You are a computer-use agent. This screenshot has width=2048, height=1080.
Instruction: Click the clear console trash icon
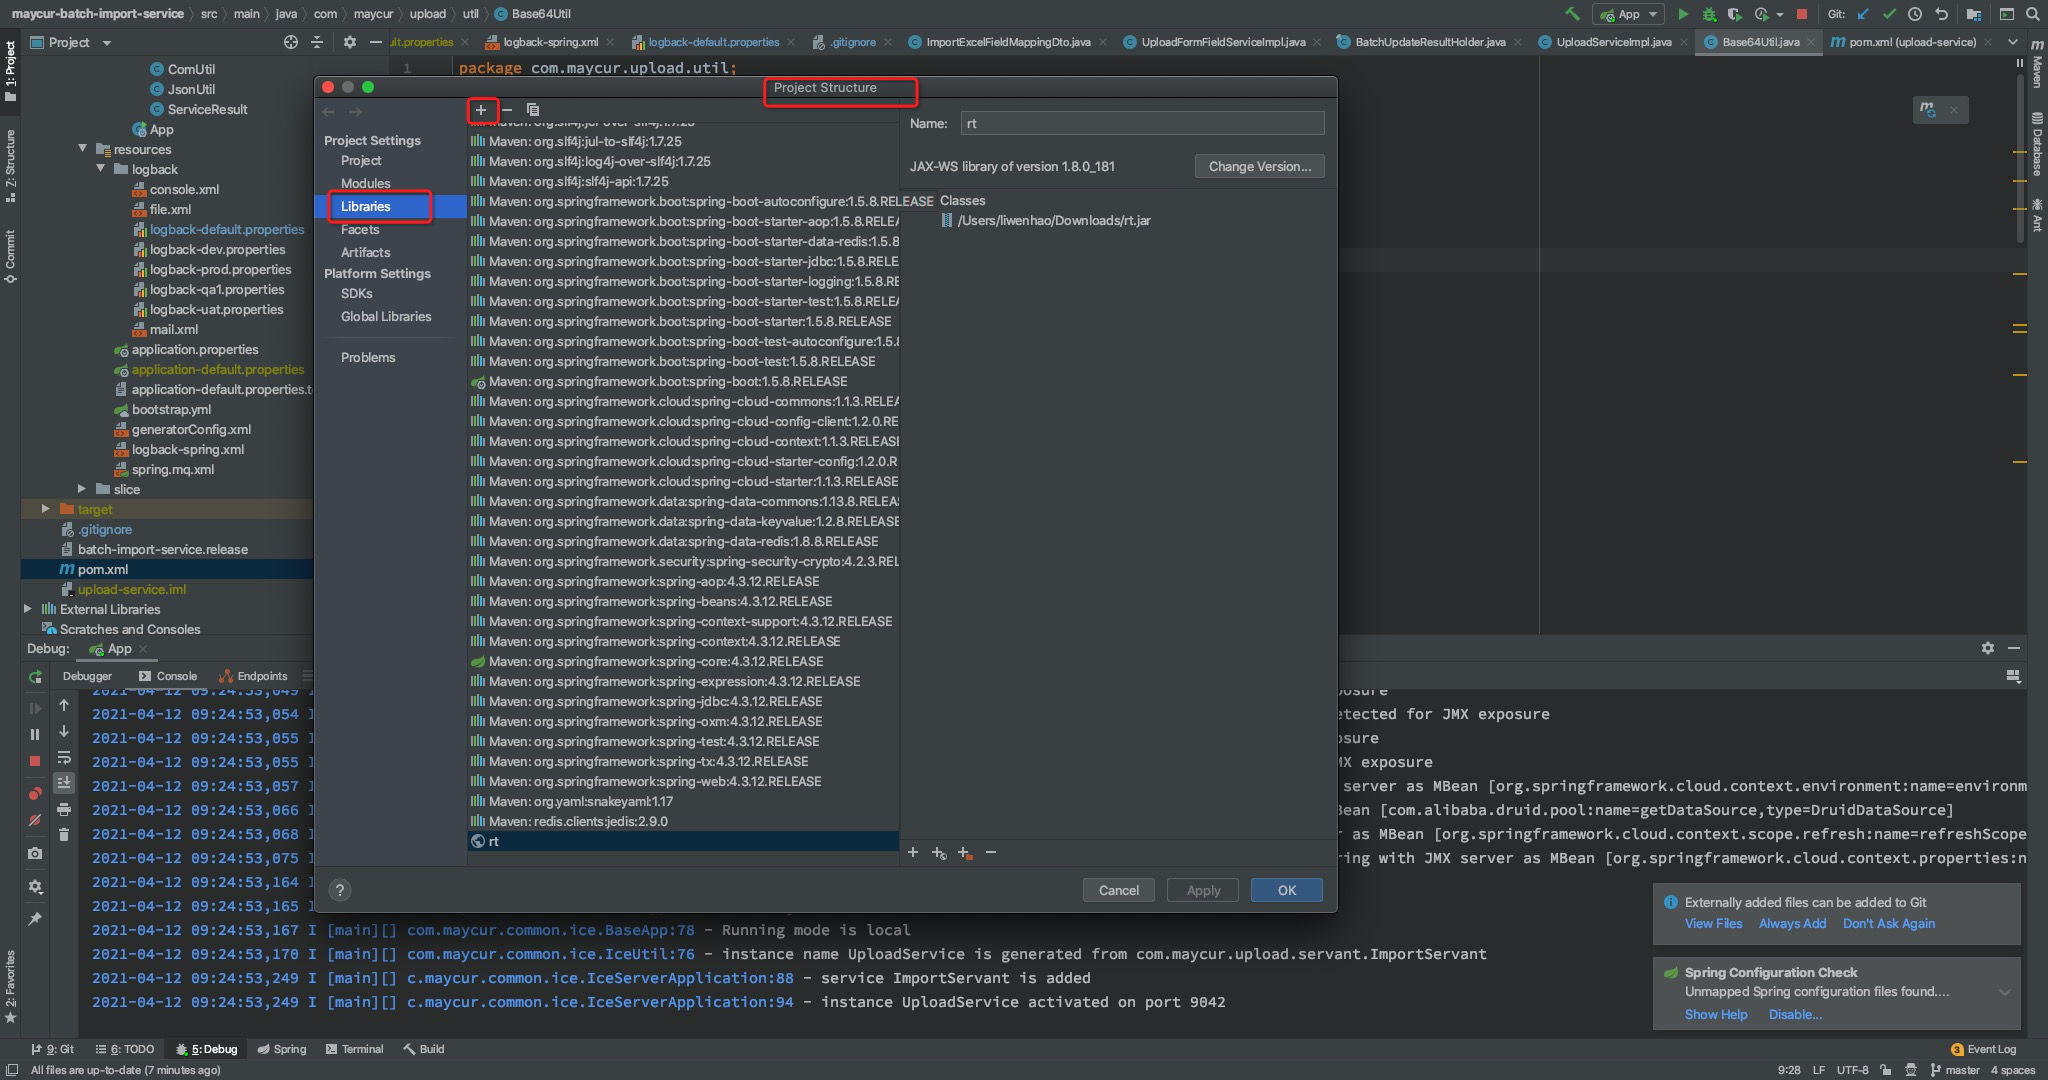tap(64, 834)
